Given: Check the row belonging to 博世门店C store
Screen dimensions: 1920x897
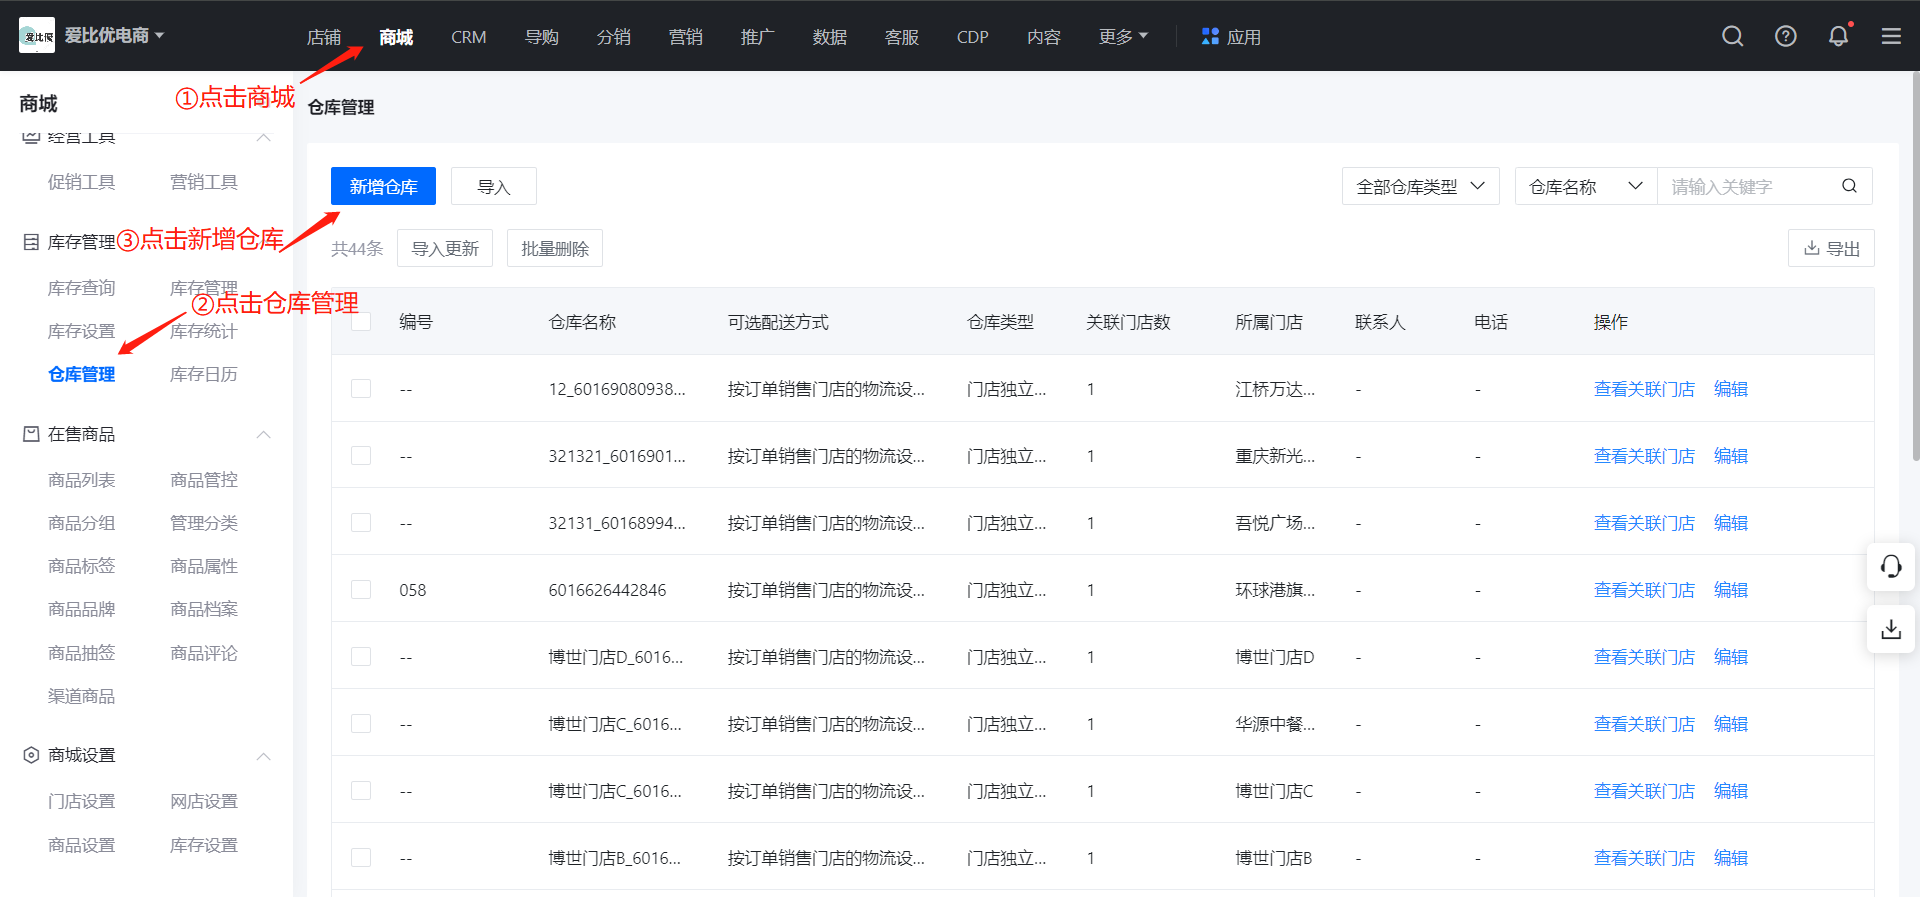Looking at the screenshot, I should pyautogui.click(x=361, y=790).
